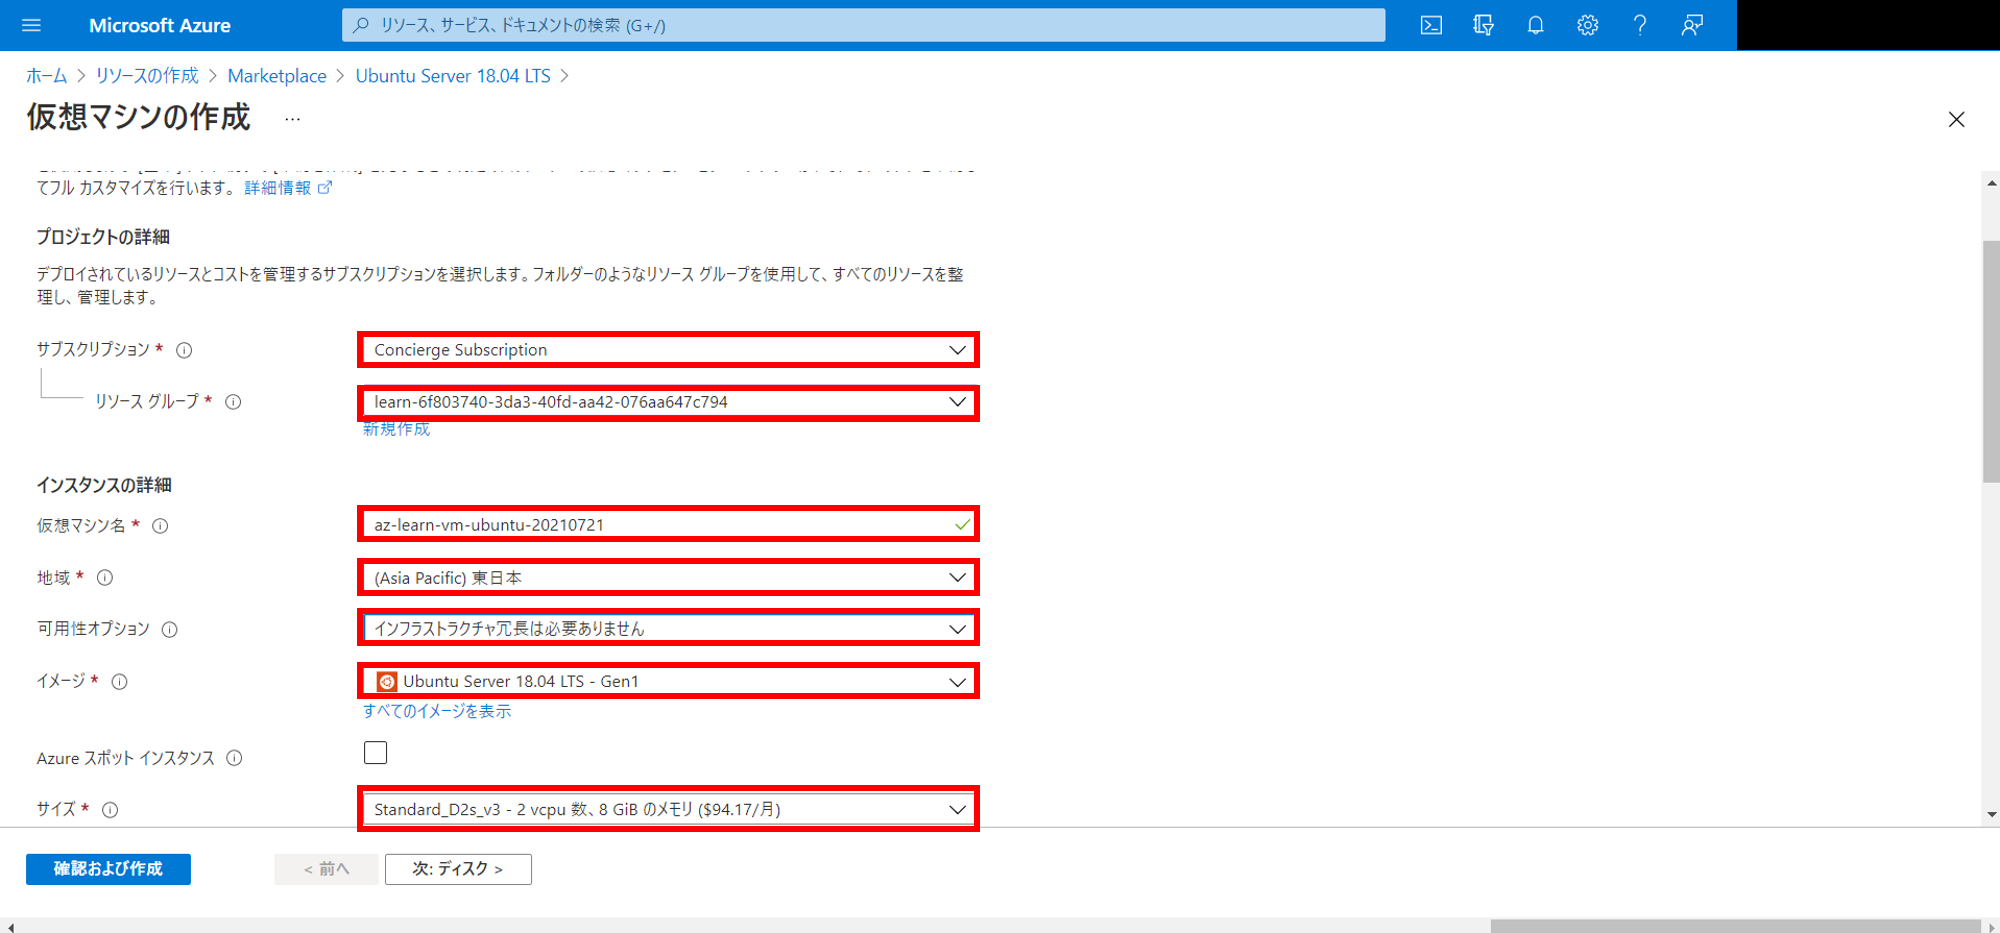Viewport: 2000px width, 933px height.
Task: Click the vertical scrollbar thumb
Action: (x=1991, y=362)
